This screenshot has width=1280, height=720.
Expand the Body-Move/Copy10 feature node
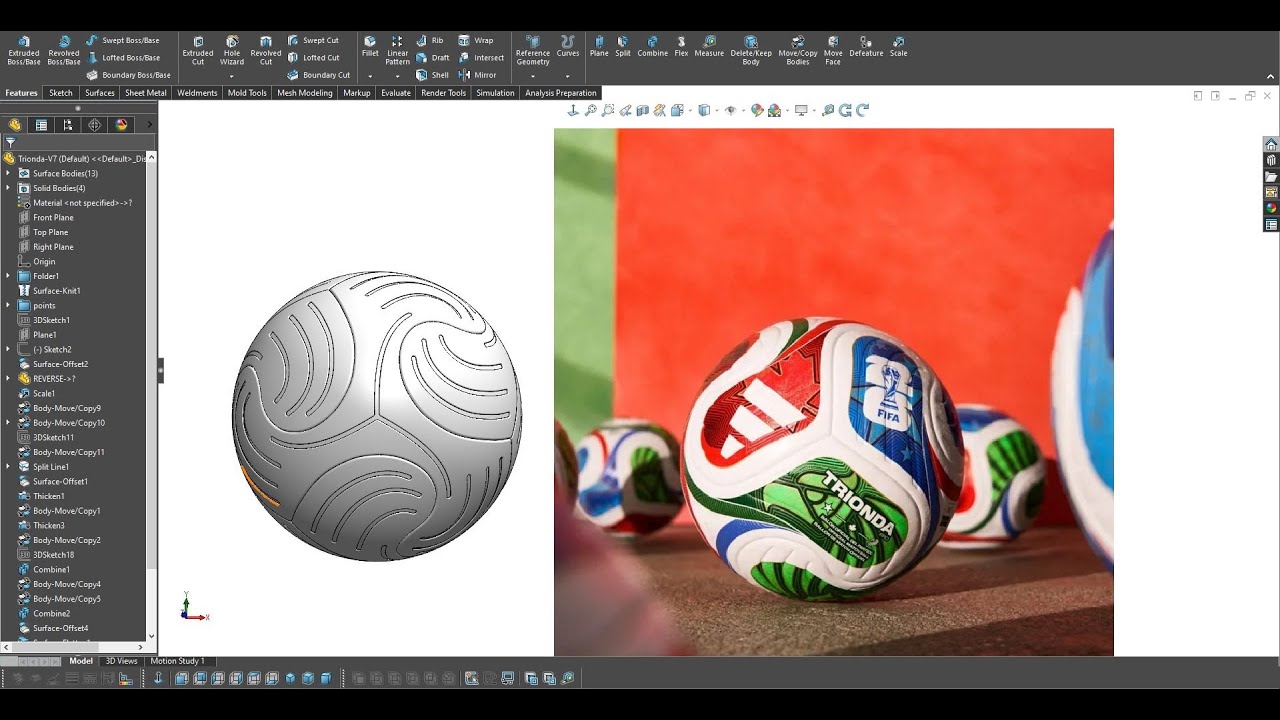tap(8, 423)
